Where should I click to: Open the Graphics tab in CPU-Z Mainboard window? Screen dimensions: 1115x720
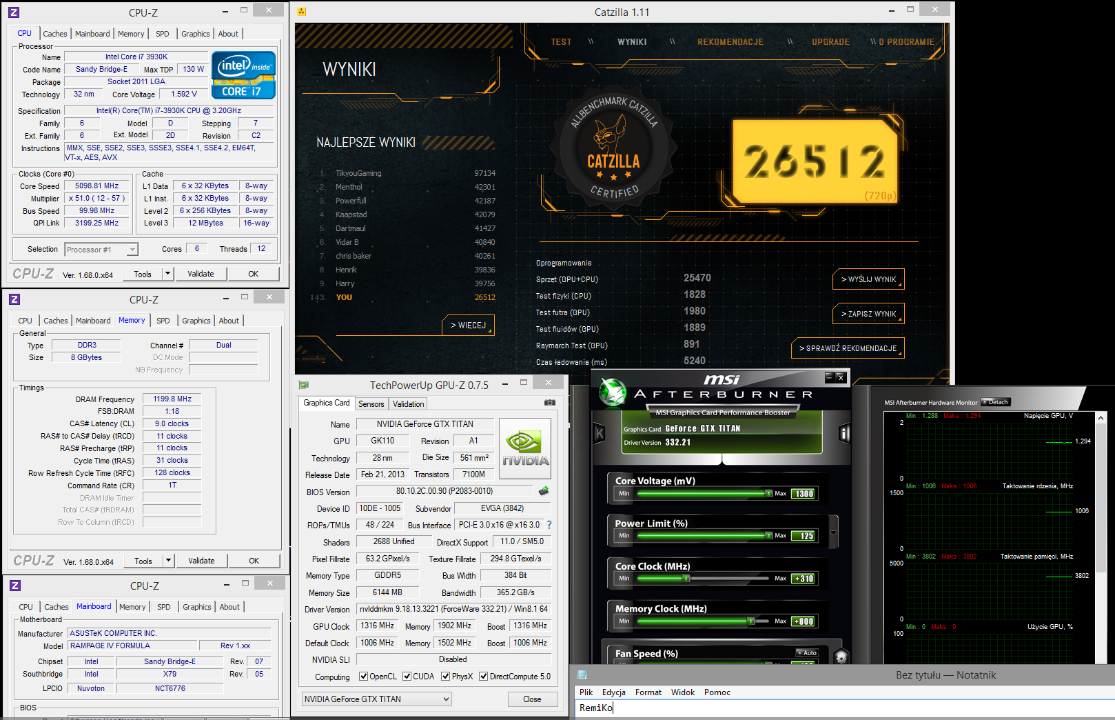tap(197, 607)
